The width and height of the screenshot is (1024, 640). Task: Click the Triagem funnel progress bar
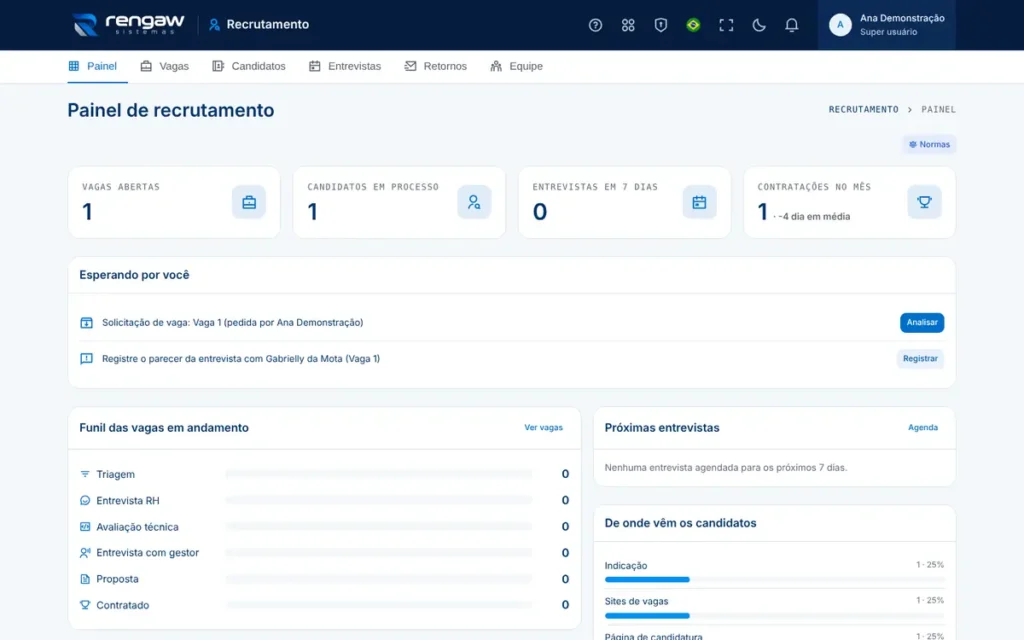(x=379, y=474)
